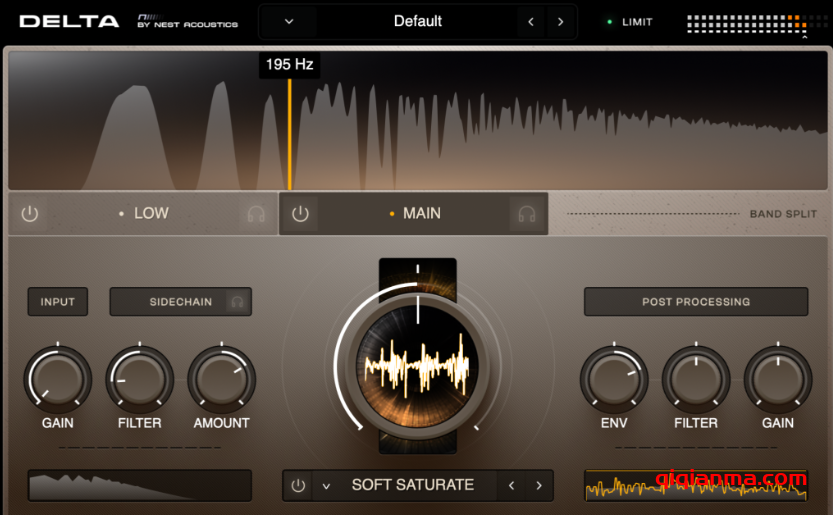Viewport: 833px width, 515px height.
Task: Click the BAND SPLIT label
Action: point(783,214)
